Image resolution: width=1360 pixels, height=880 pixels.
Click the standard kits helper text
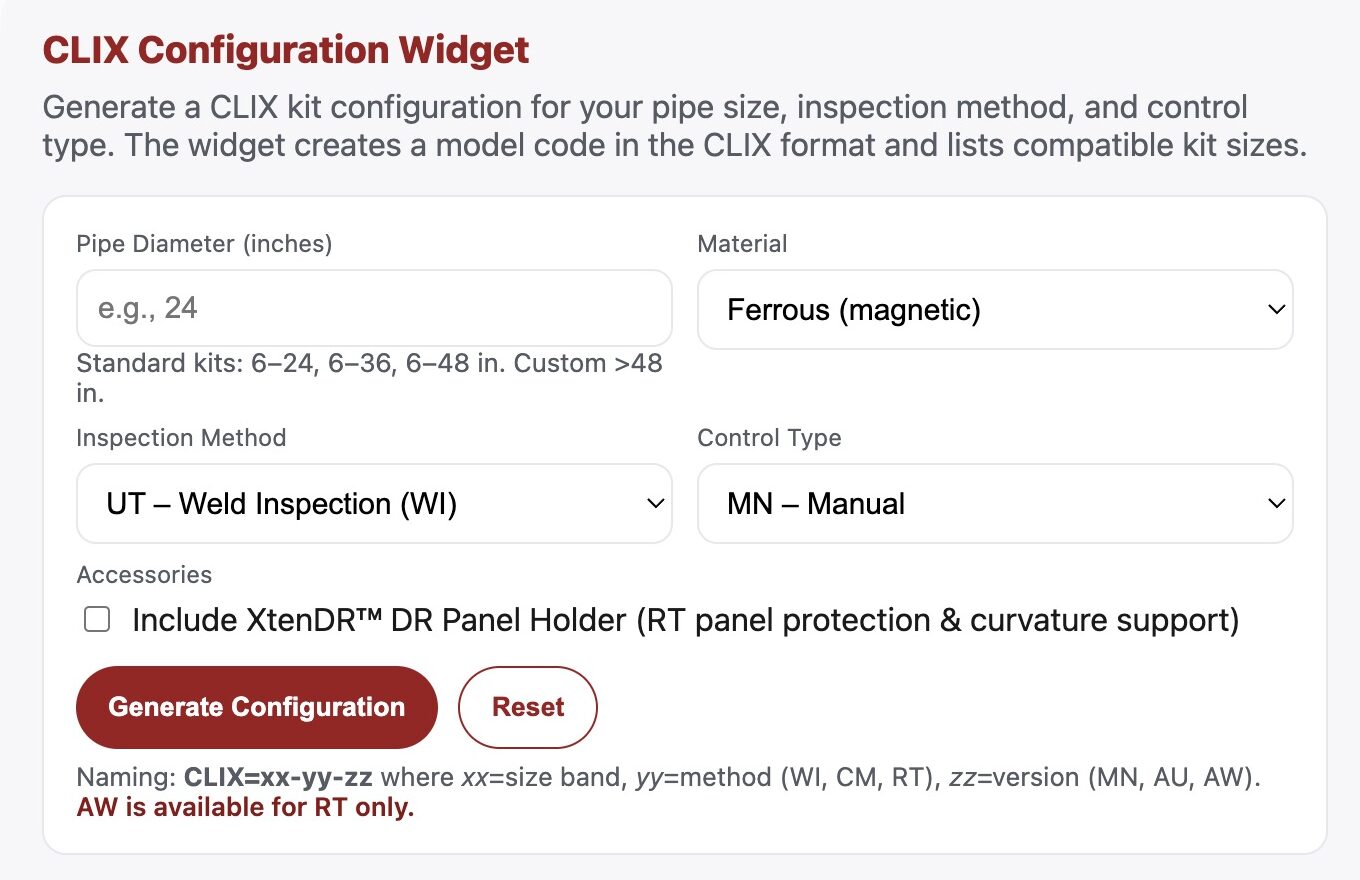pyautogui.click(x=369, y=363)
